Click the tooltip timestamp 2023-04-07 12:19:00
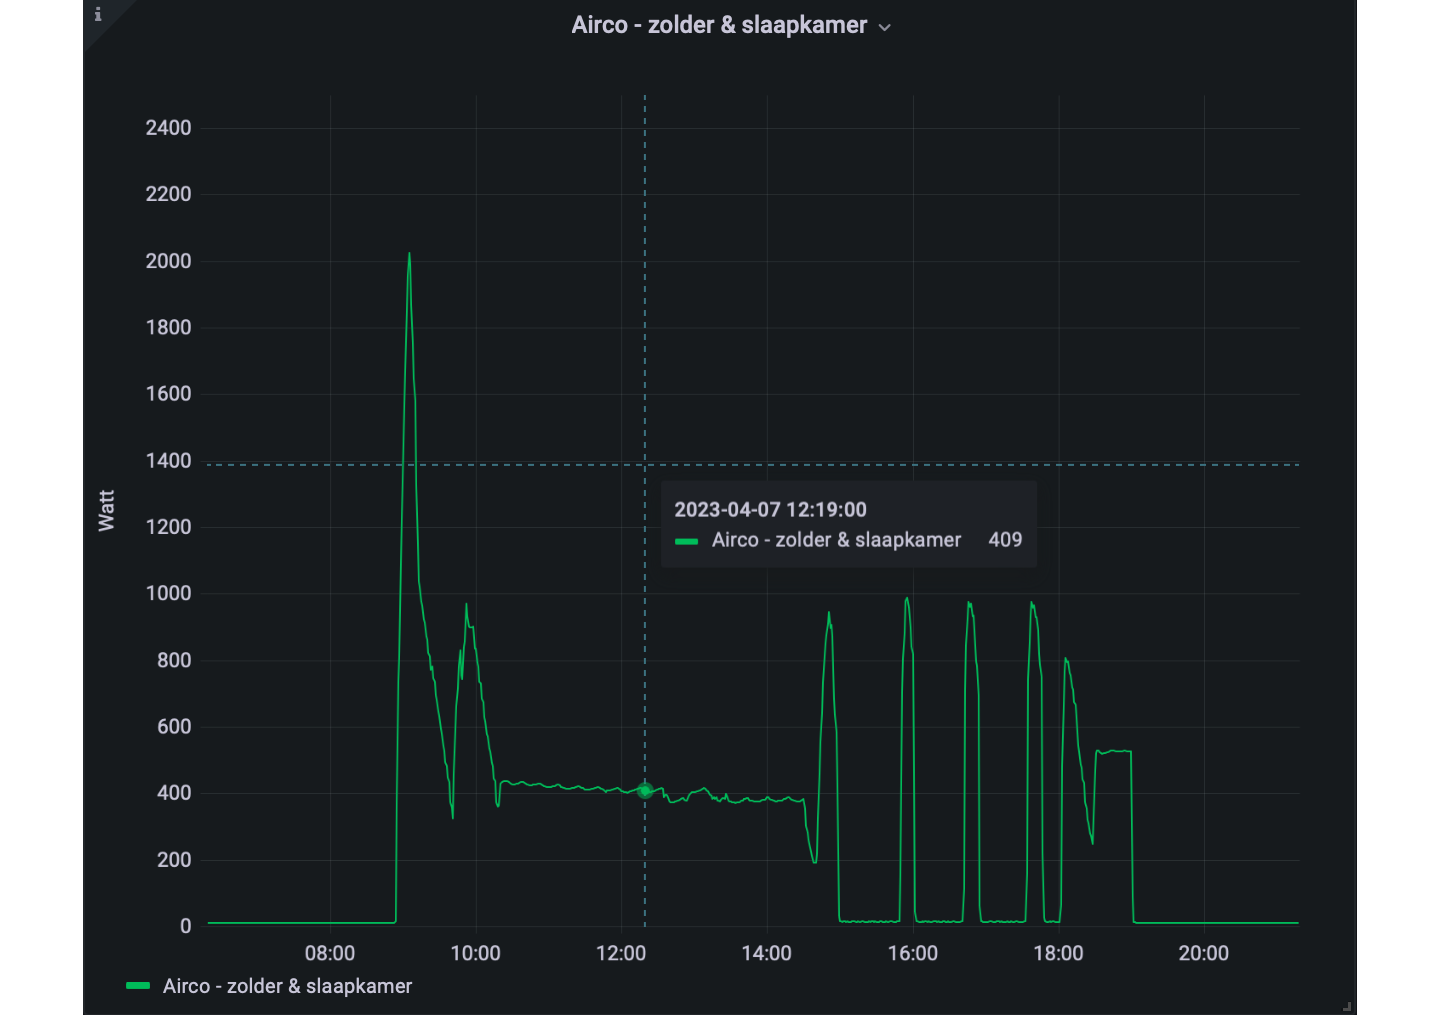 (x=770, y=510)
